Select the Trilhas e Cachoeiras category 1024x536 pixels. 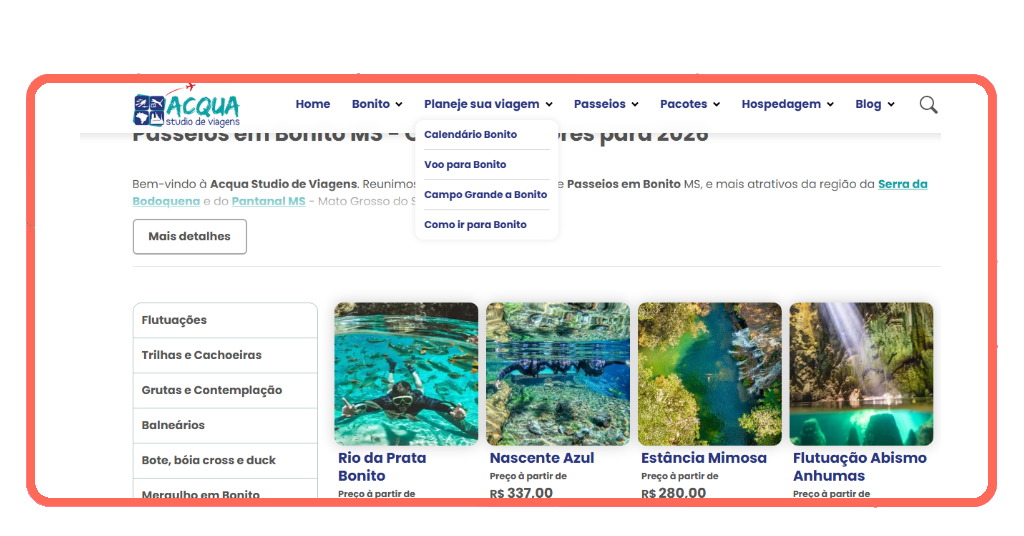[225, 355]
